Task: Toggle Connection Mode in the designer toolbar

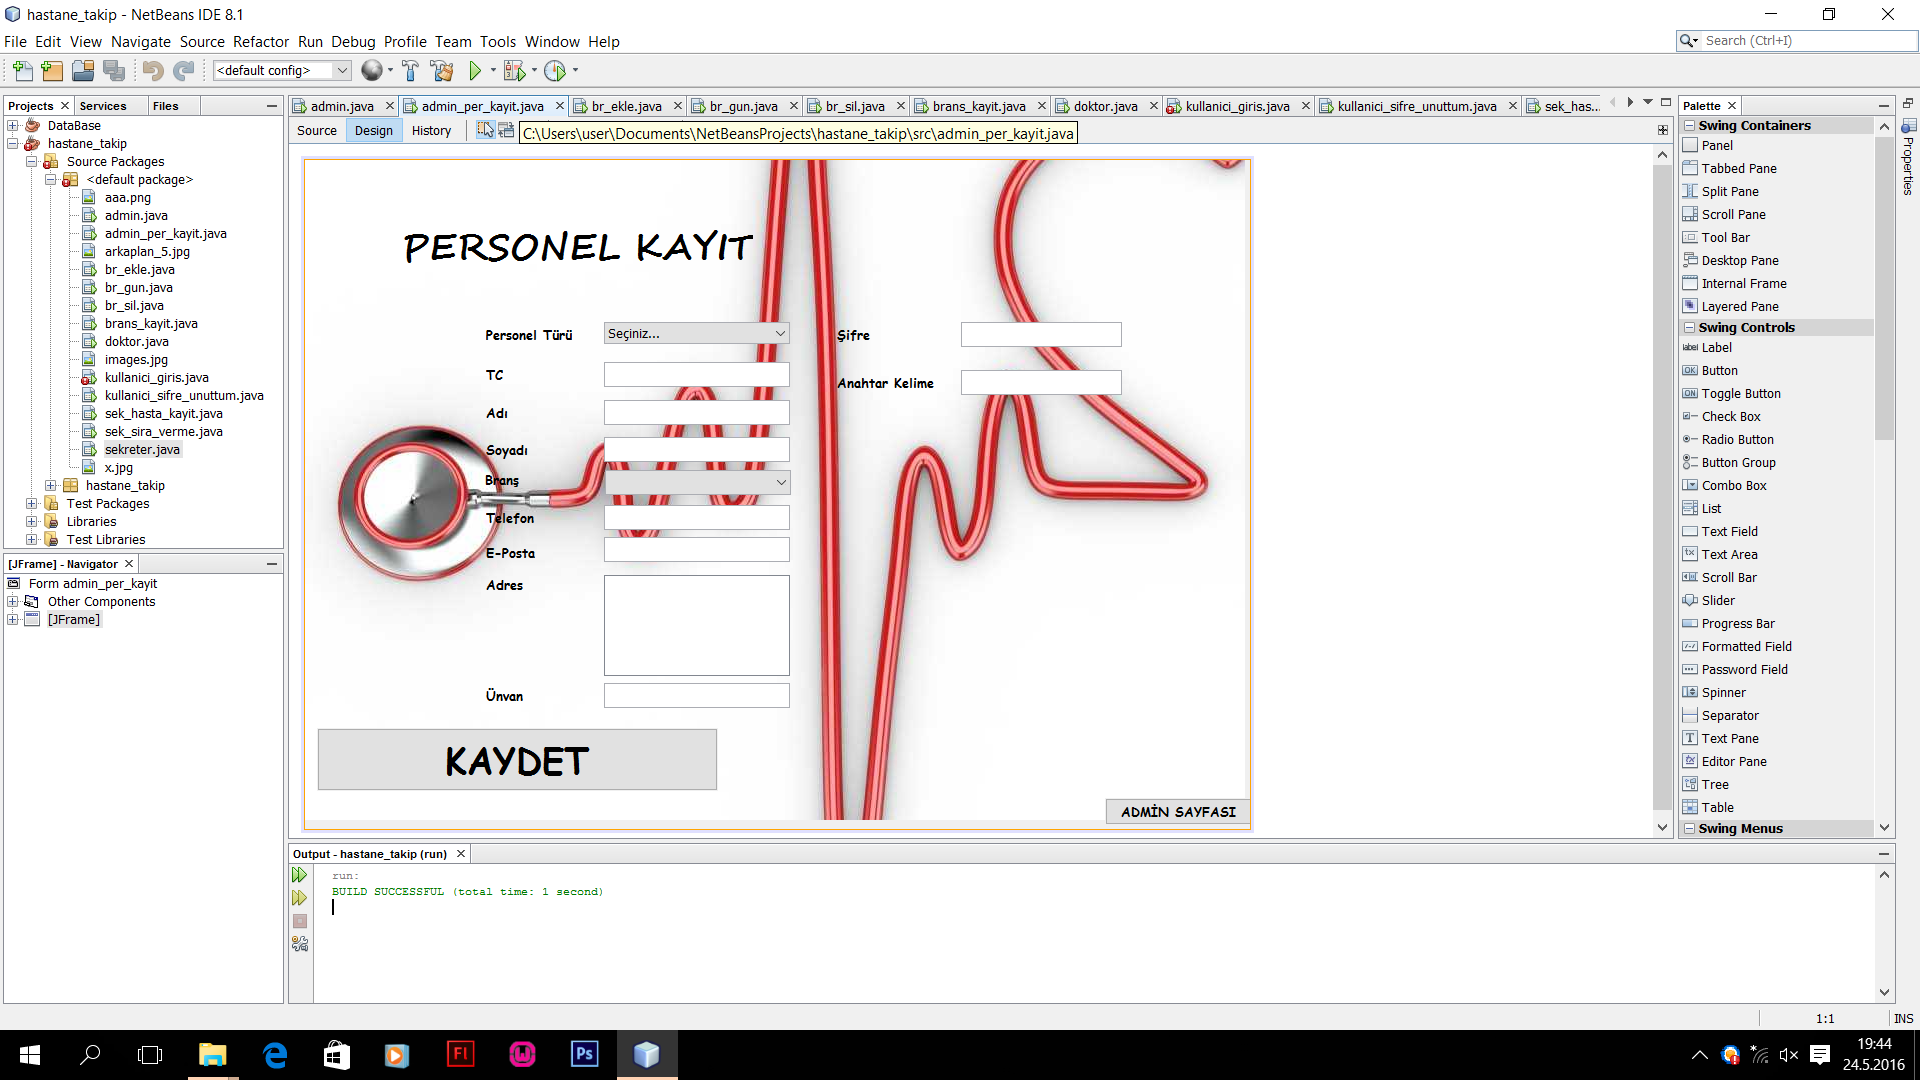Action: (x=506, y=130)
